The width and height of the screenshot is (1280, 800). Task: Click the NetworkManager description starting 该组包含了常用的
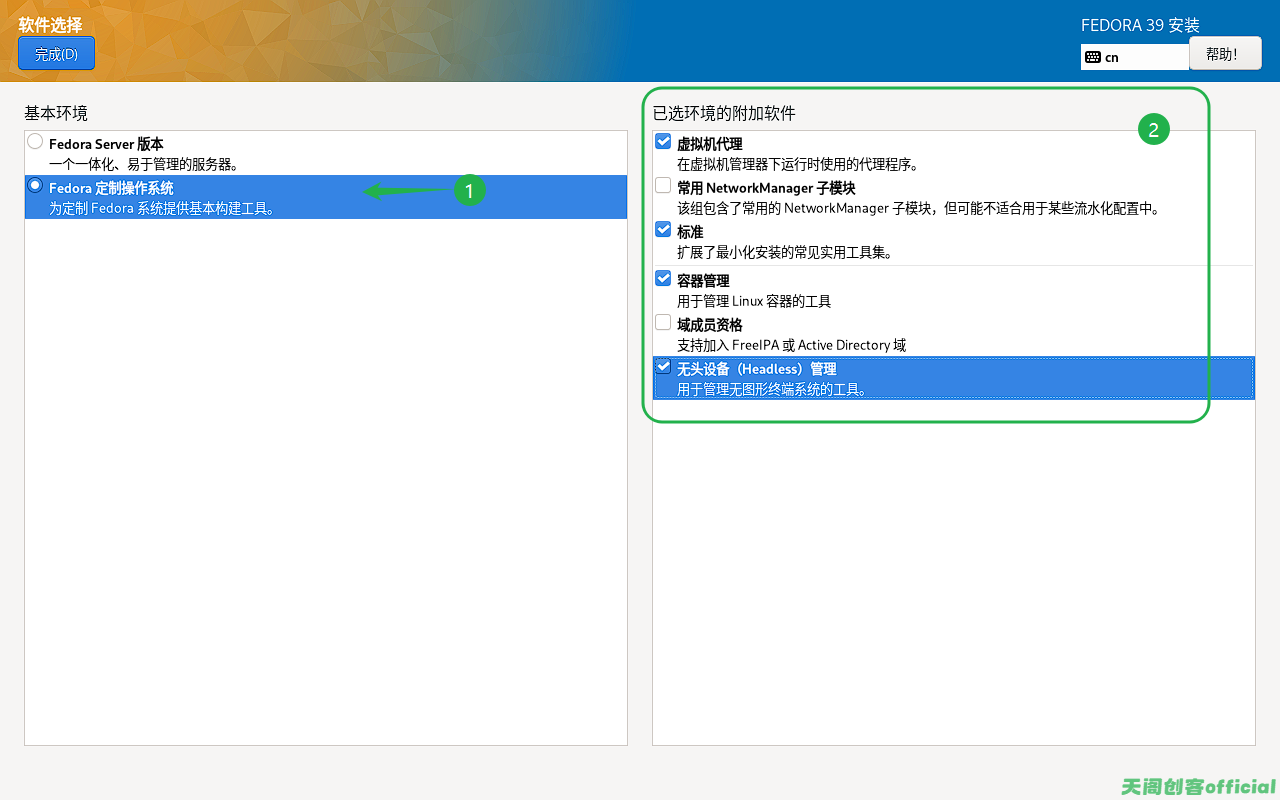point(918,209)
